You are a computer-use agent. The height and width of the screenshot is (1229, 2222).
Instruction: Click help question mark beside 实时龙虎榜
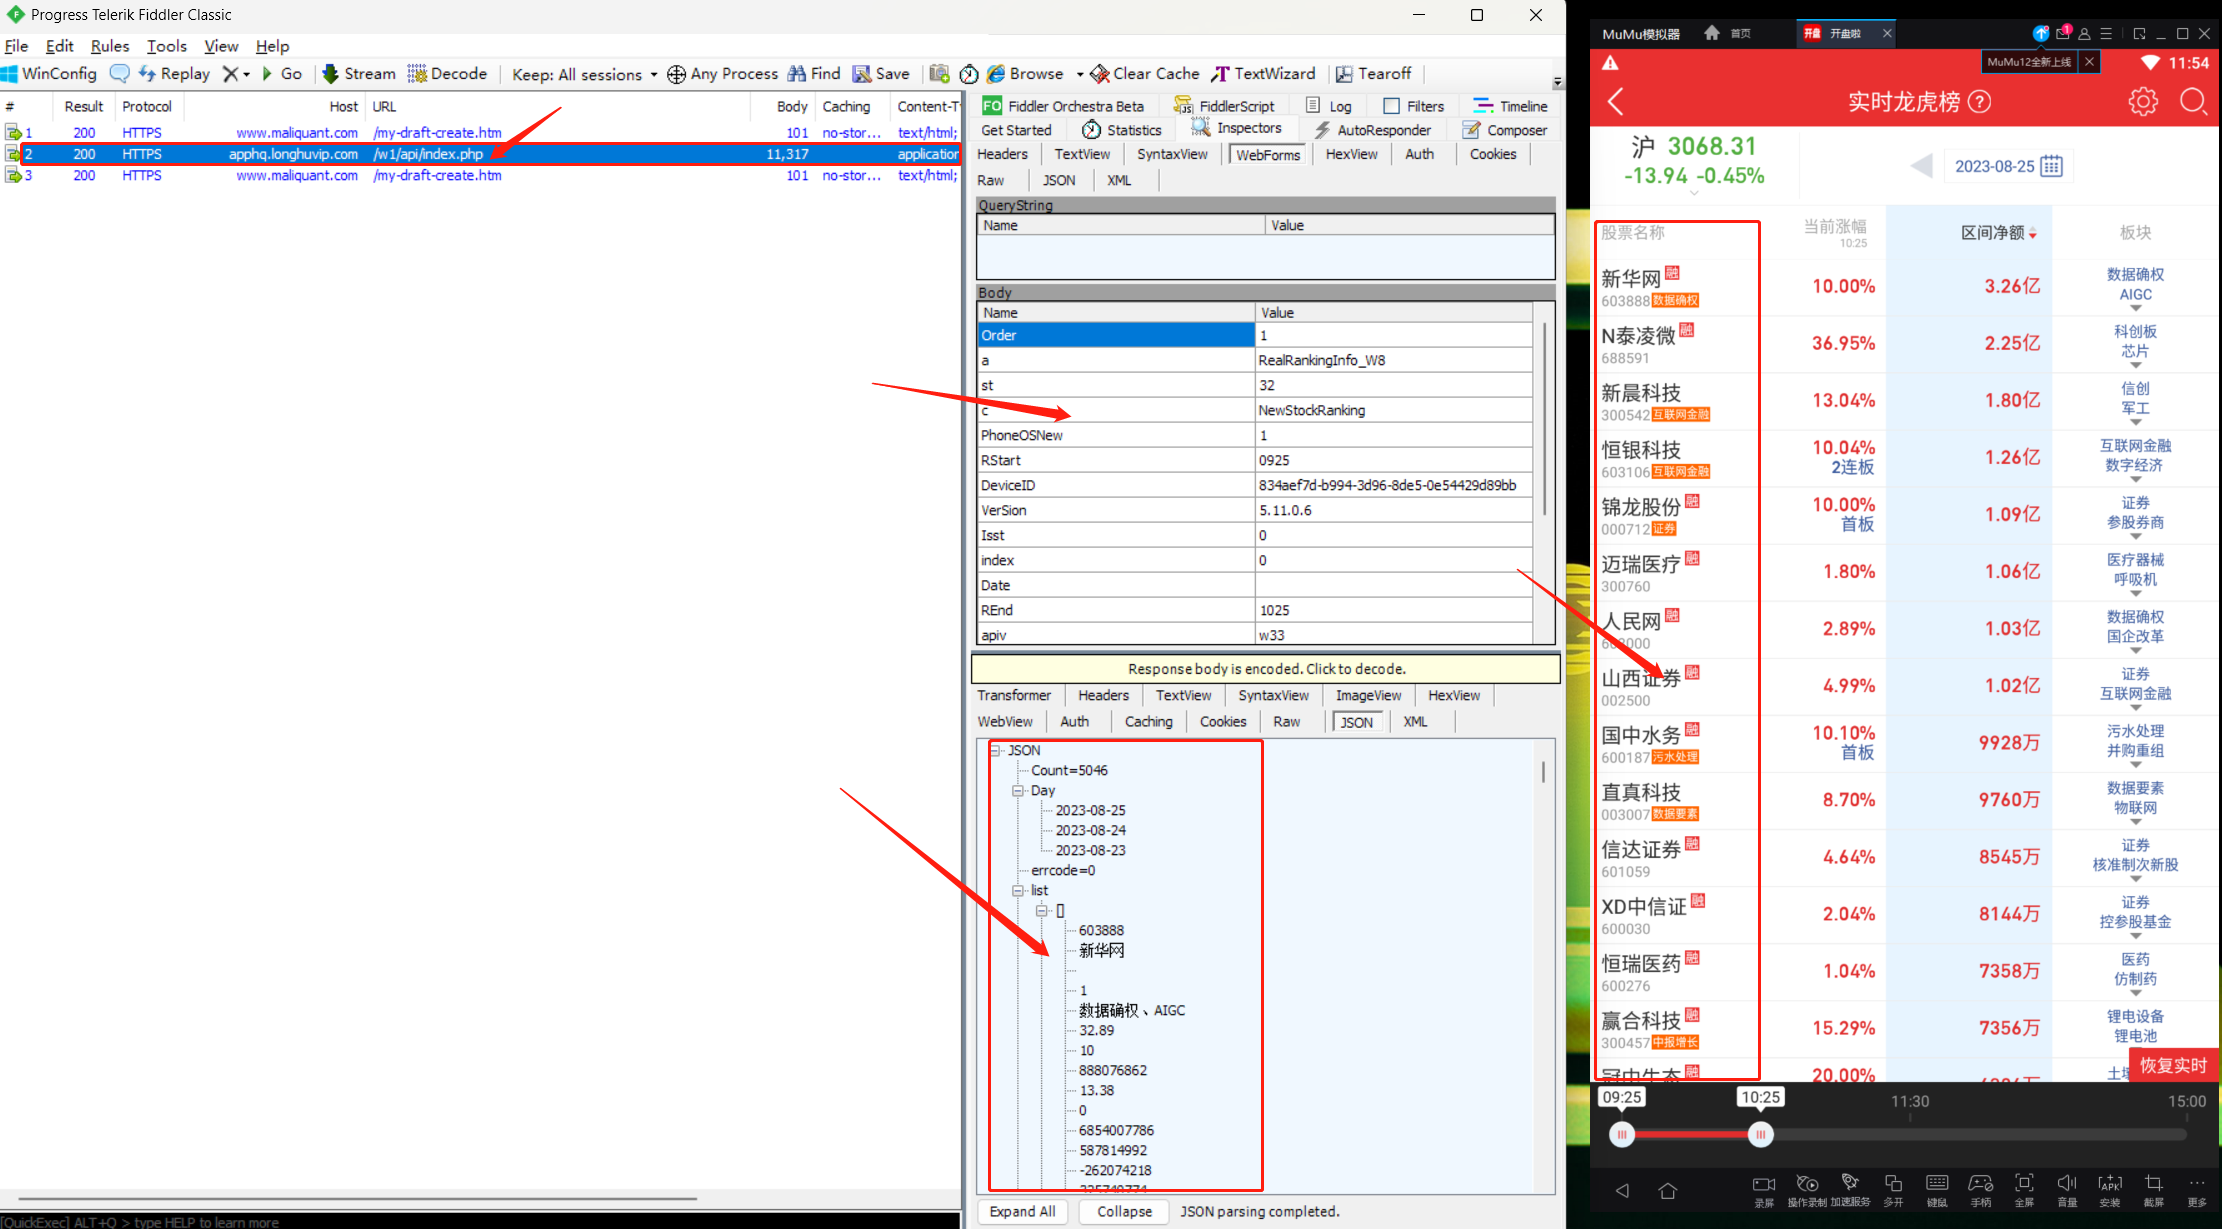(x=1979, y=101)
